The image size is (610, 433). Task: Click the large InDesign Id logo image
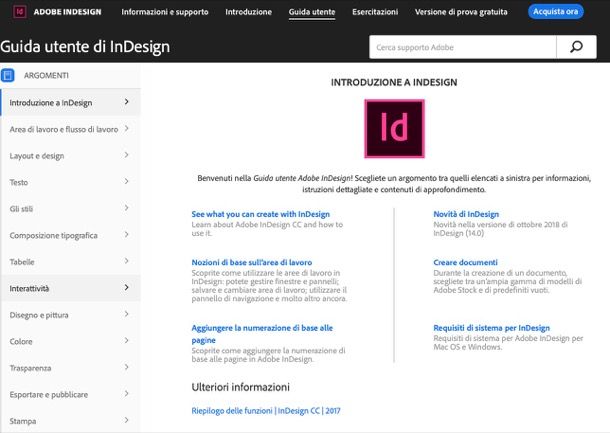pos(394,129)
